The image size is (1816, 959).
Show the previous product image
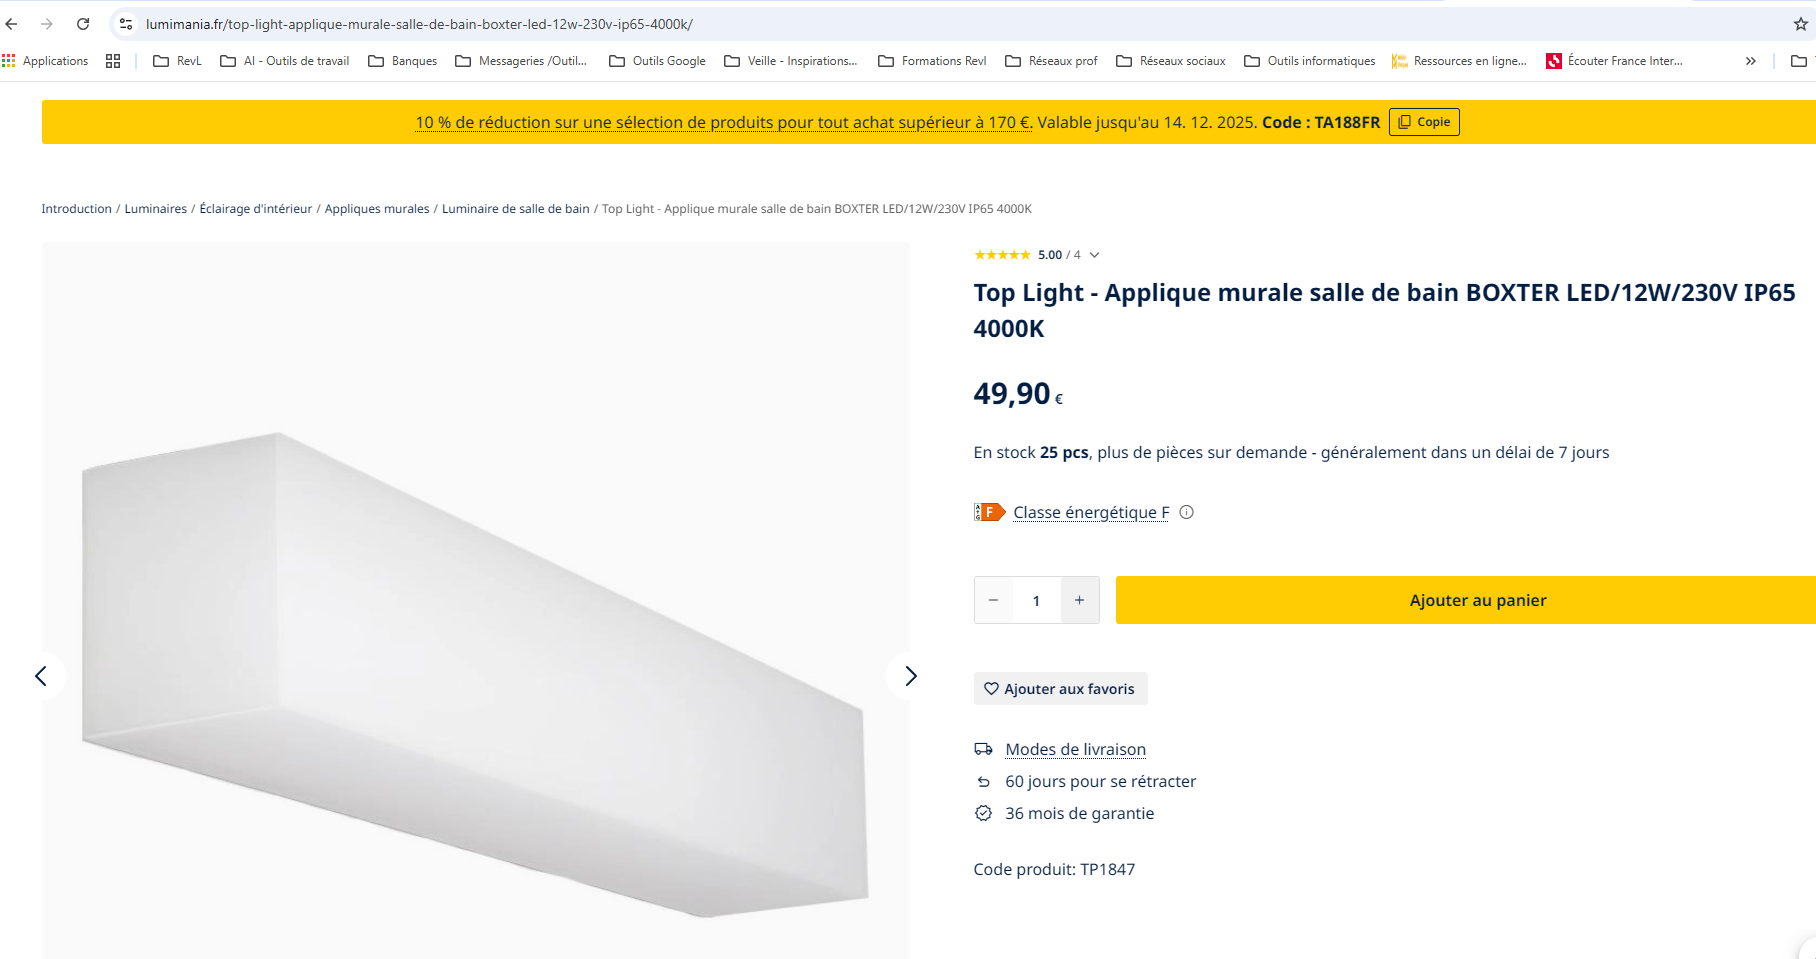coord(41,676)
